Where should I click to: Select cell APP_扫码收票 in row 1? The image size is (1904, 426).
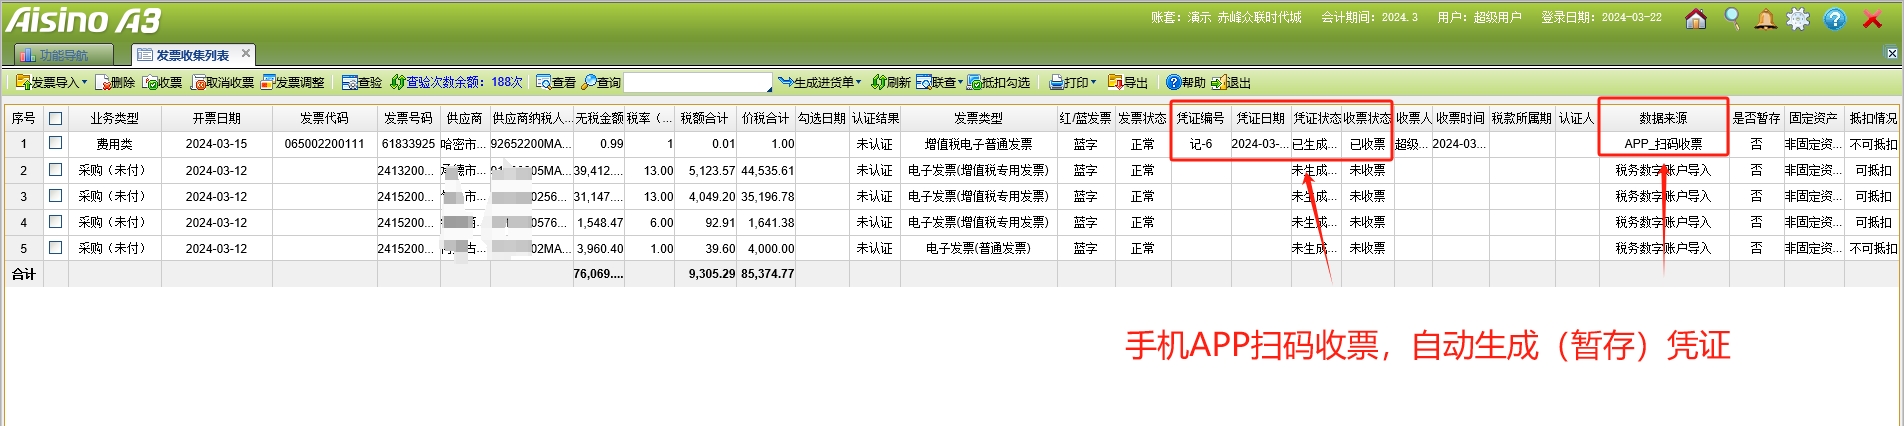point(1663,144)
